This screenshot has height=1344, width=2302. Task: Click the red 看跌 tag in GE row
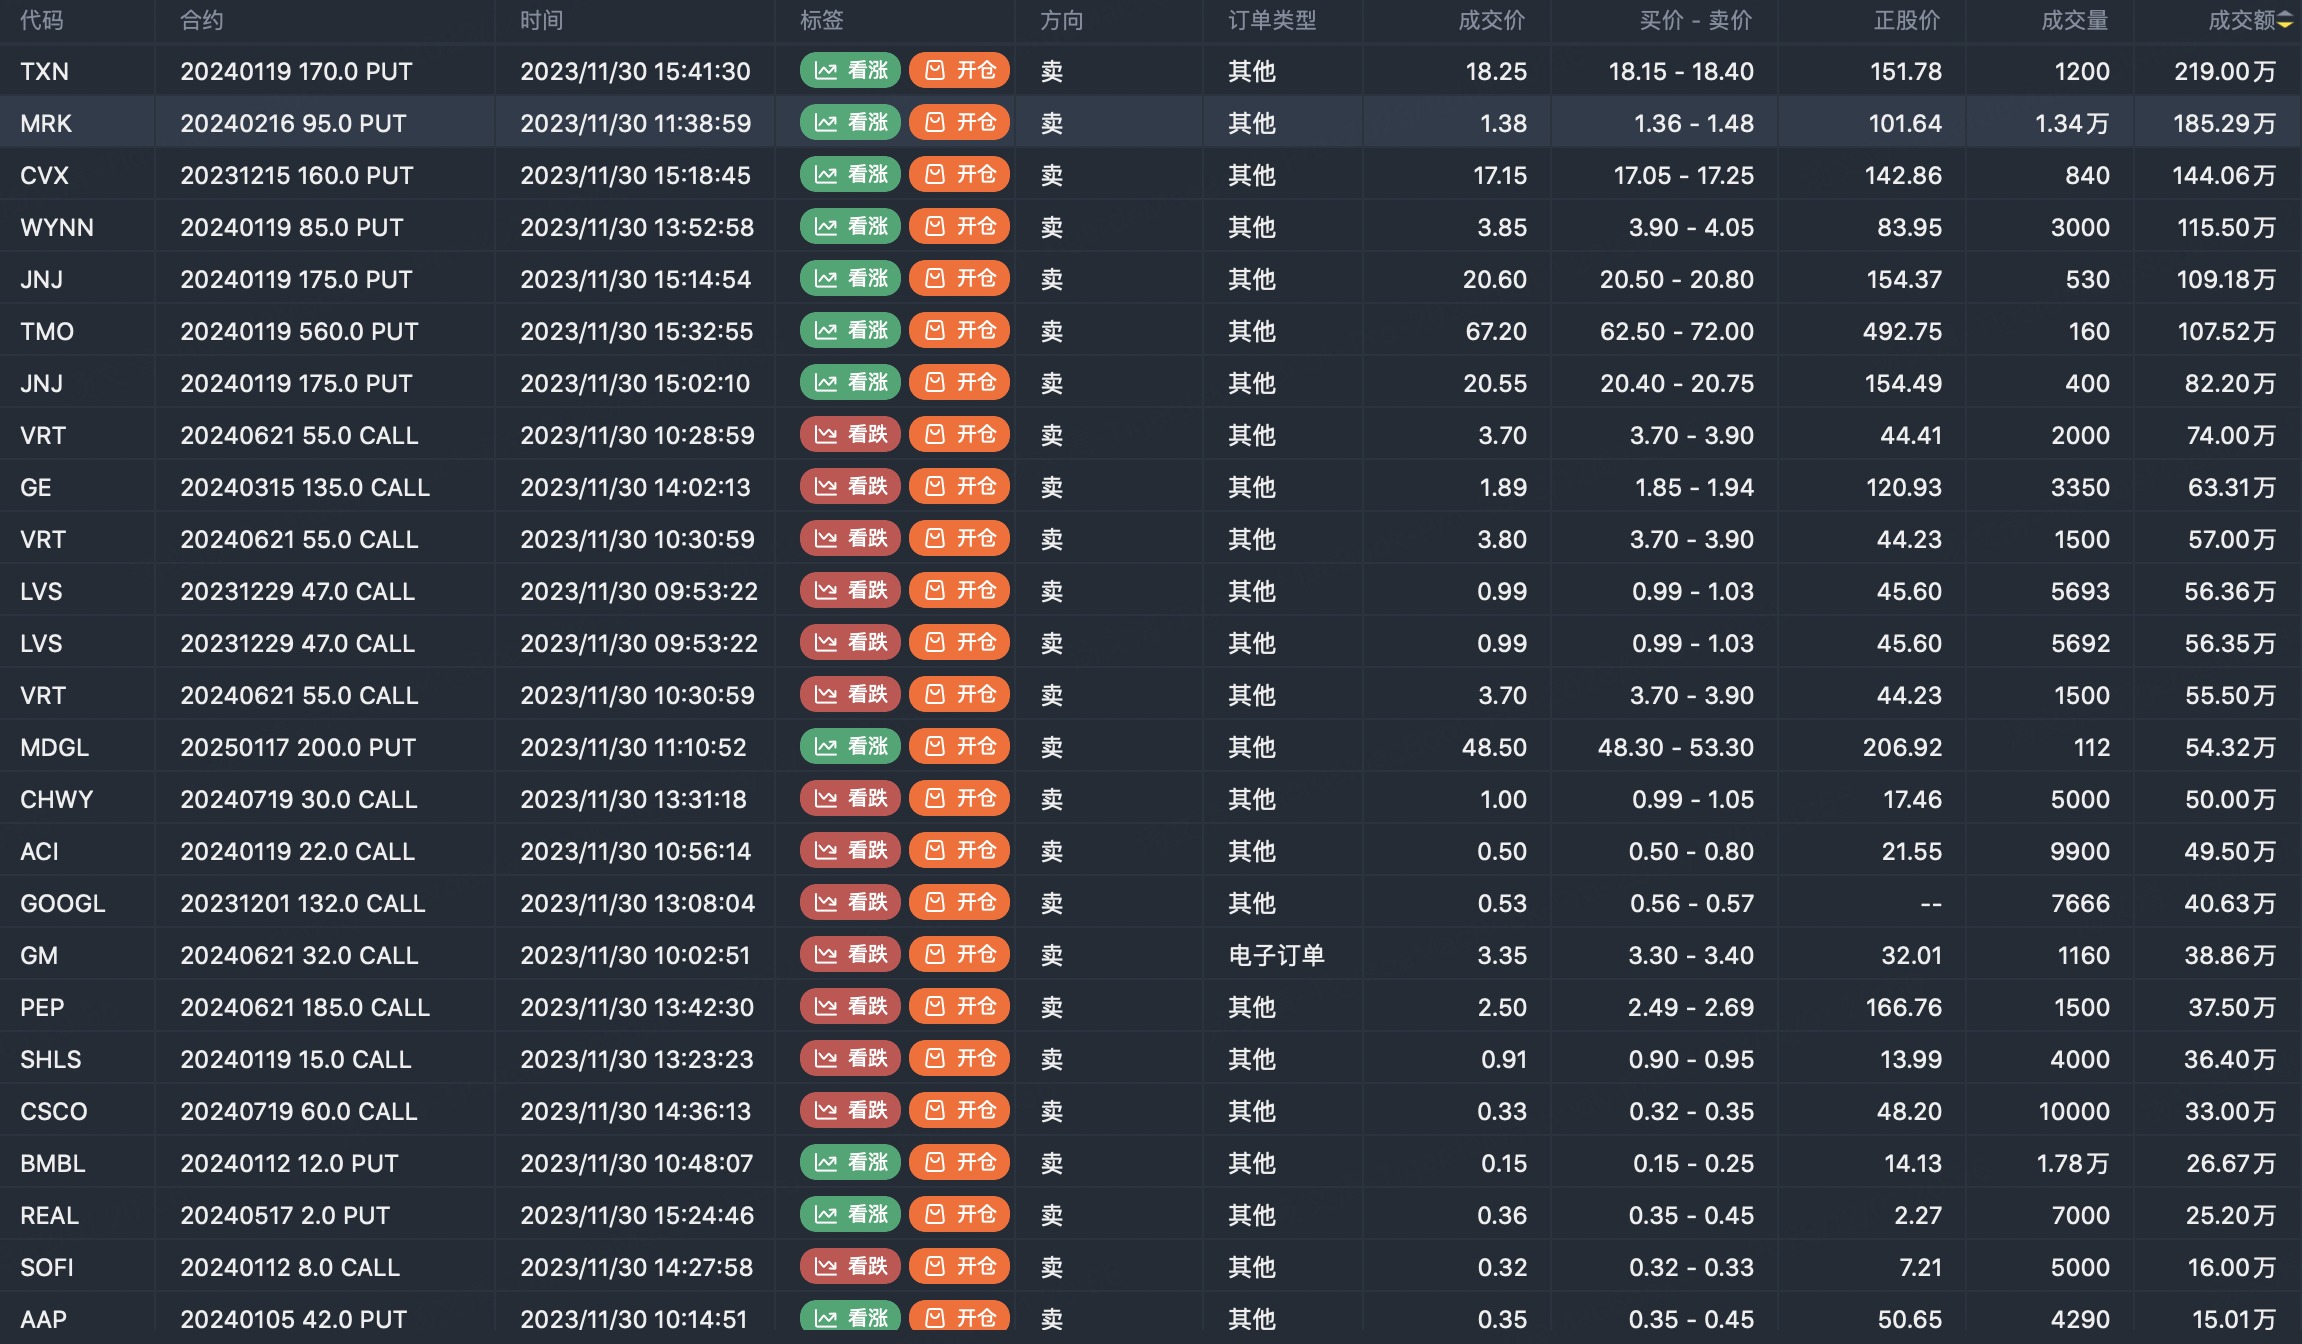coord(850,487)
